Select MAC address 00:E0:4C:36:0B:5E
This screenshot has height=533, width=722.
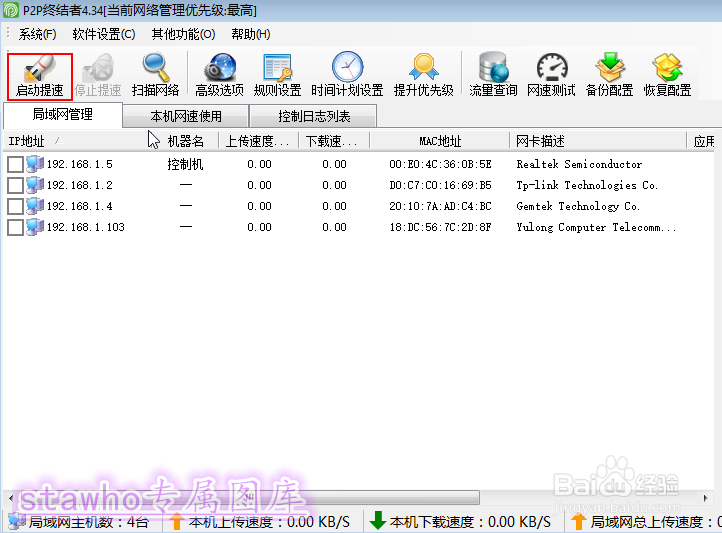[x=440, y=164]
